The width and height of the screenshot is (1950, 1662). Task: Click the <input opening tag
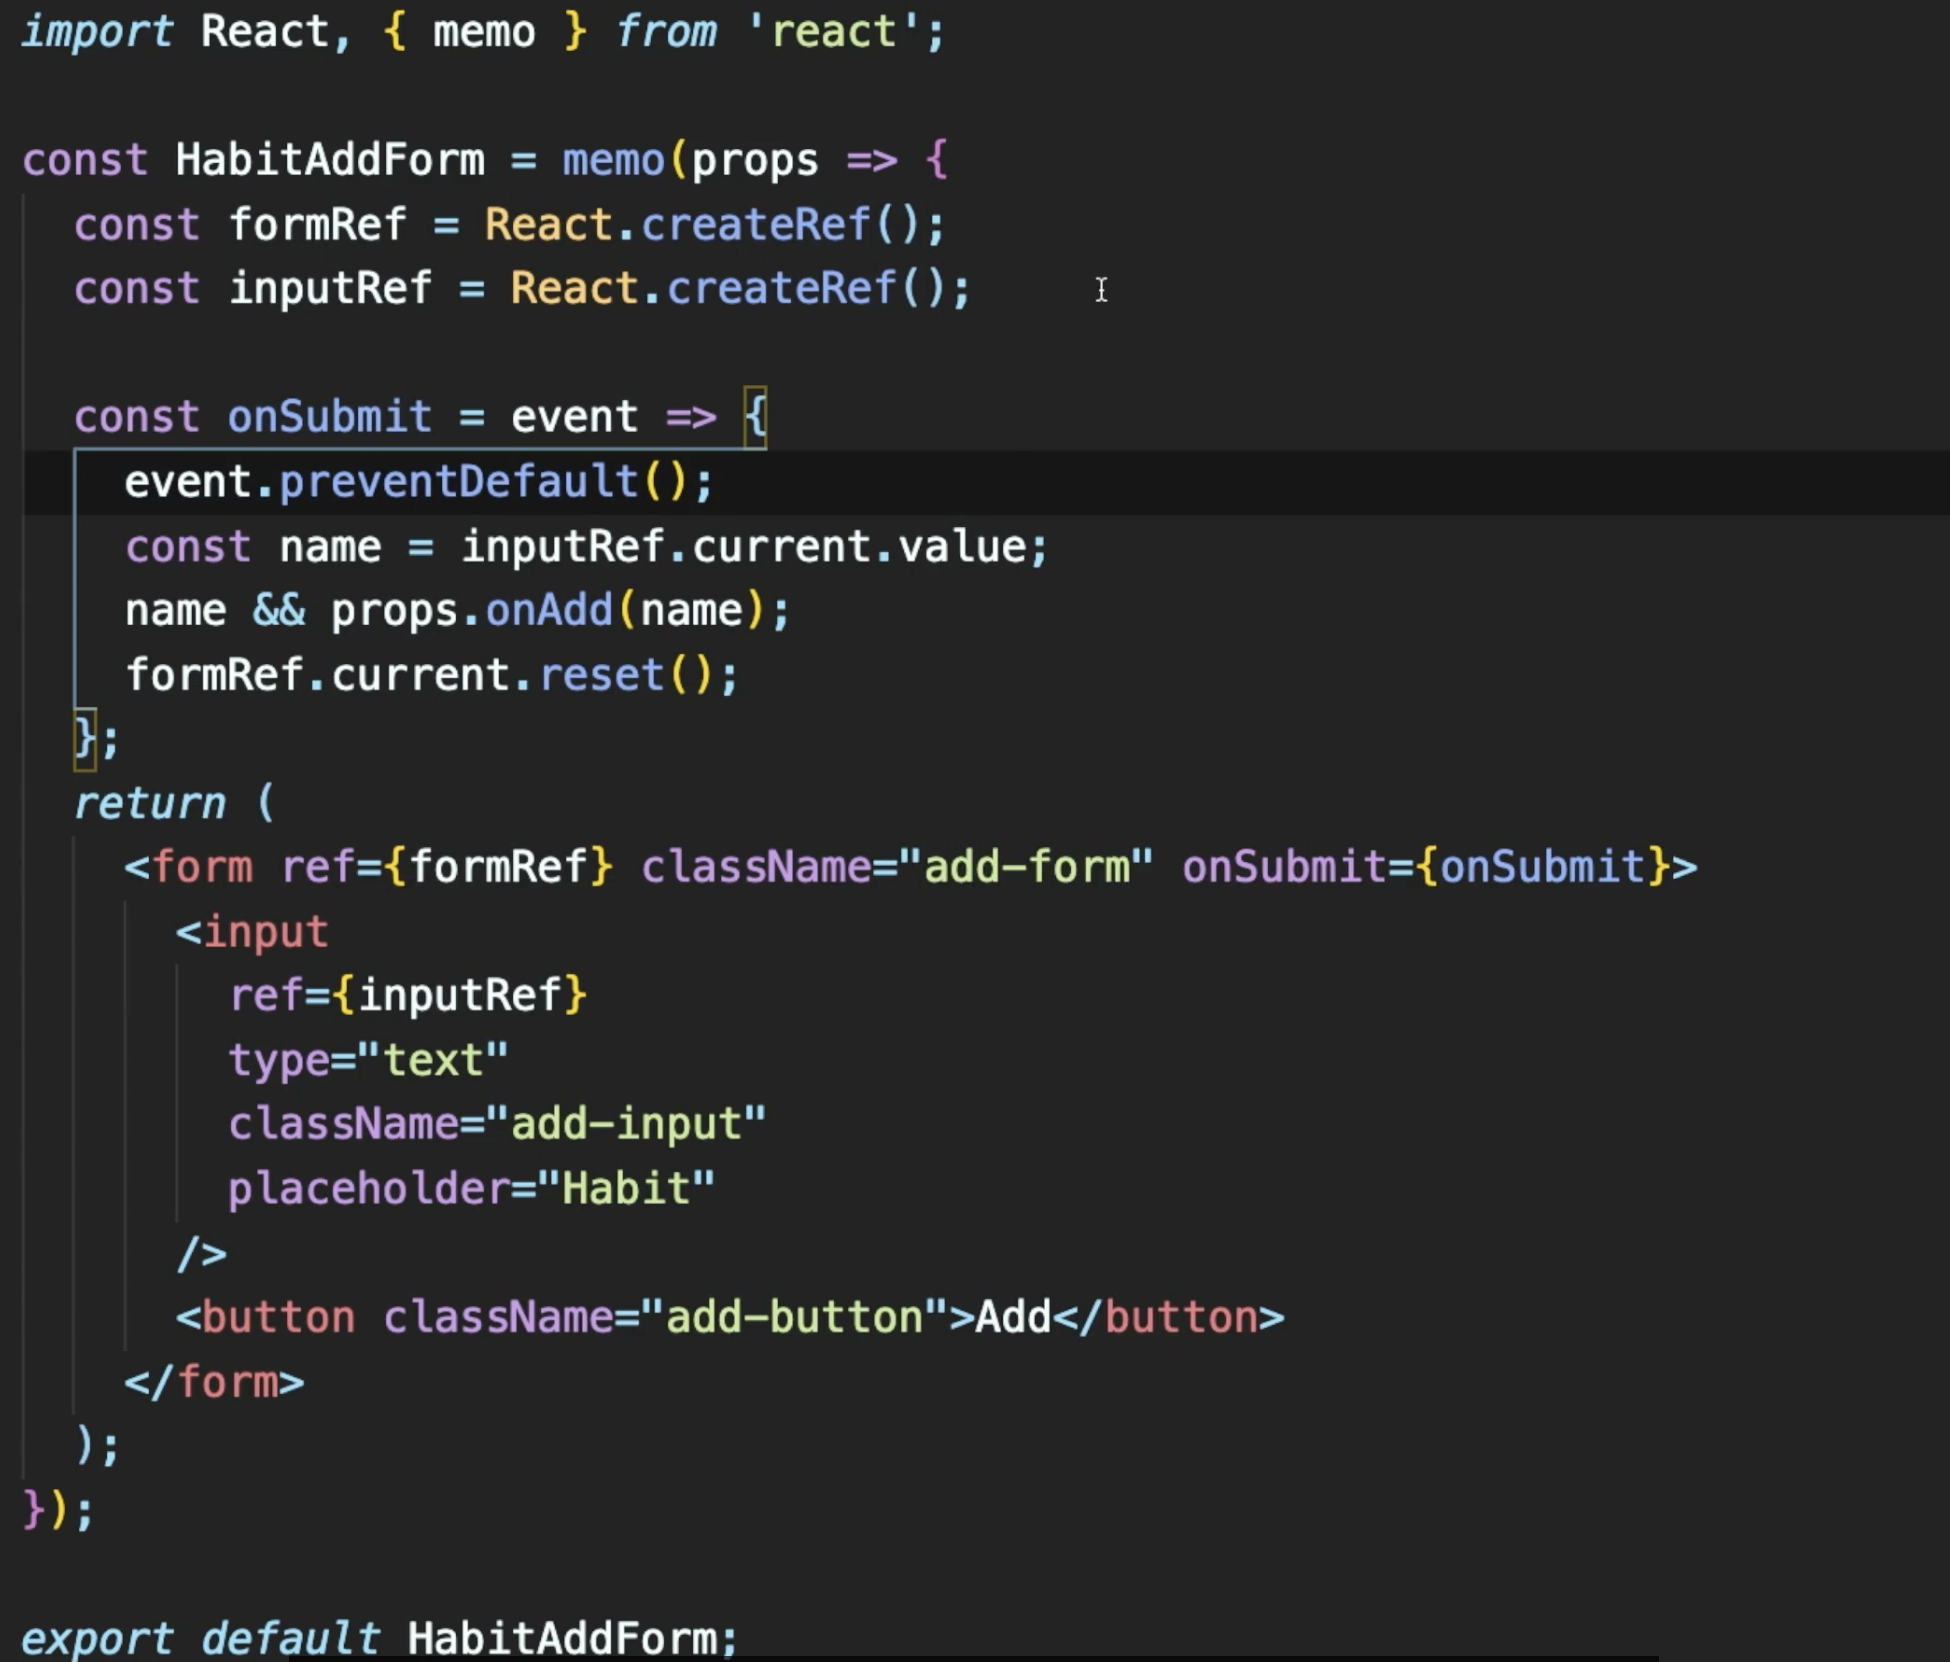pyautogui.click(x=252, y=932)
